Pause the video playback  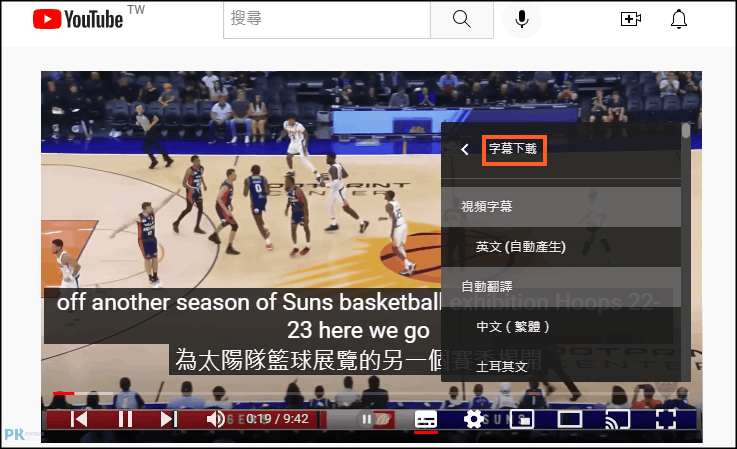tap(125, 419)
